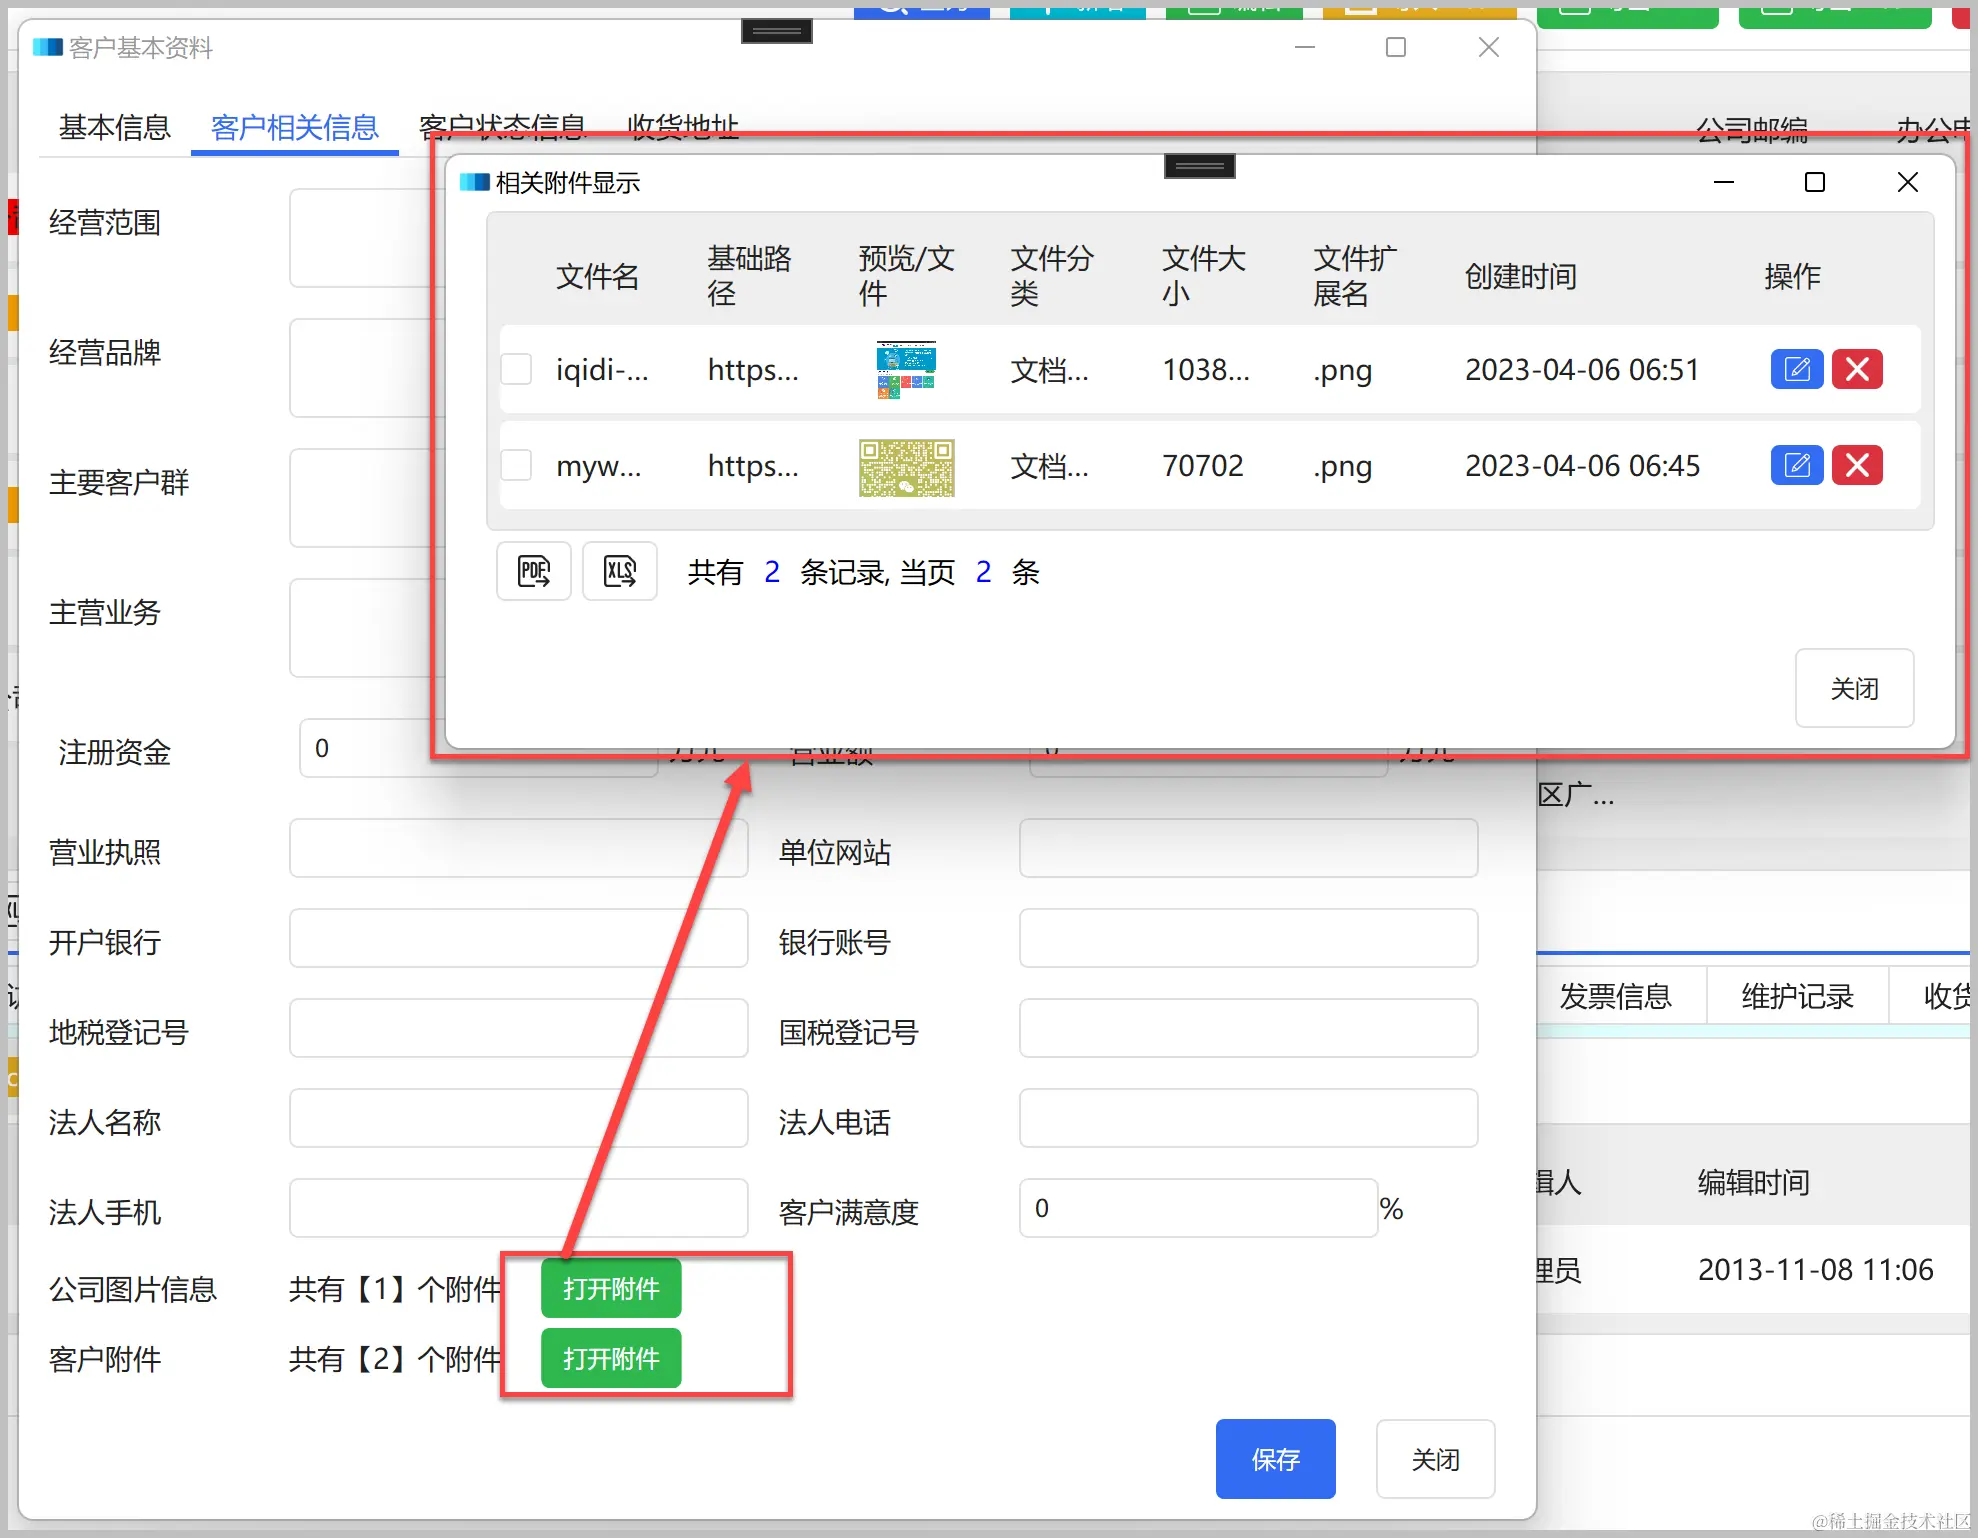Screen dimensions: 1978x1538
Task: Export attachment list to PDF
Action: pos(533,571)
